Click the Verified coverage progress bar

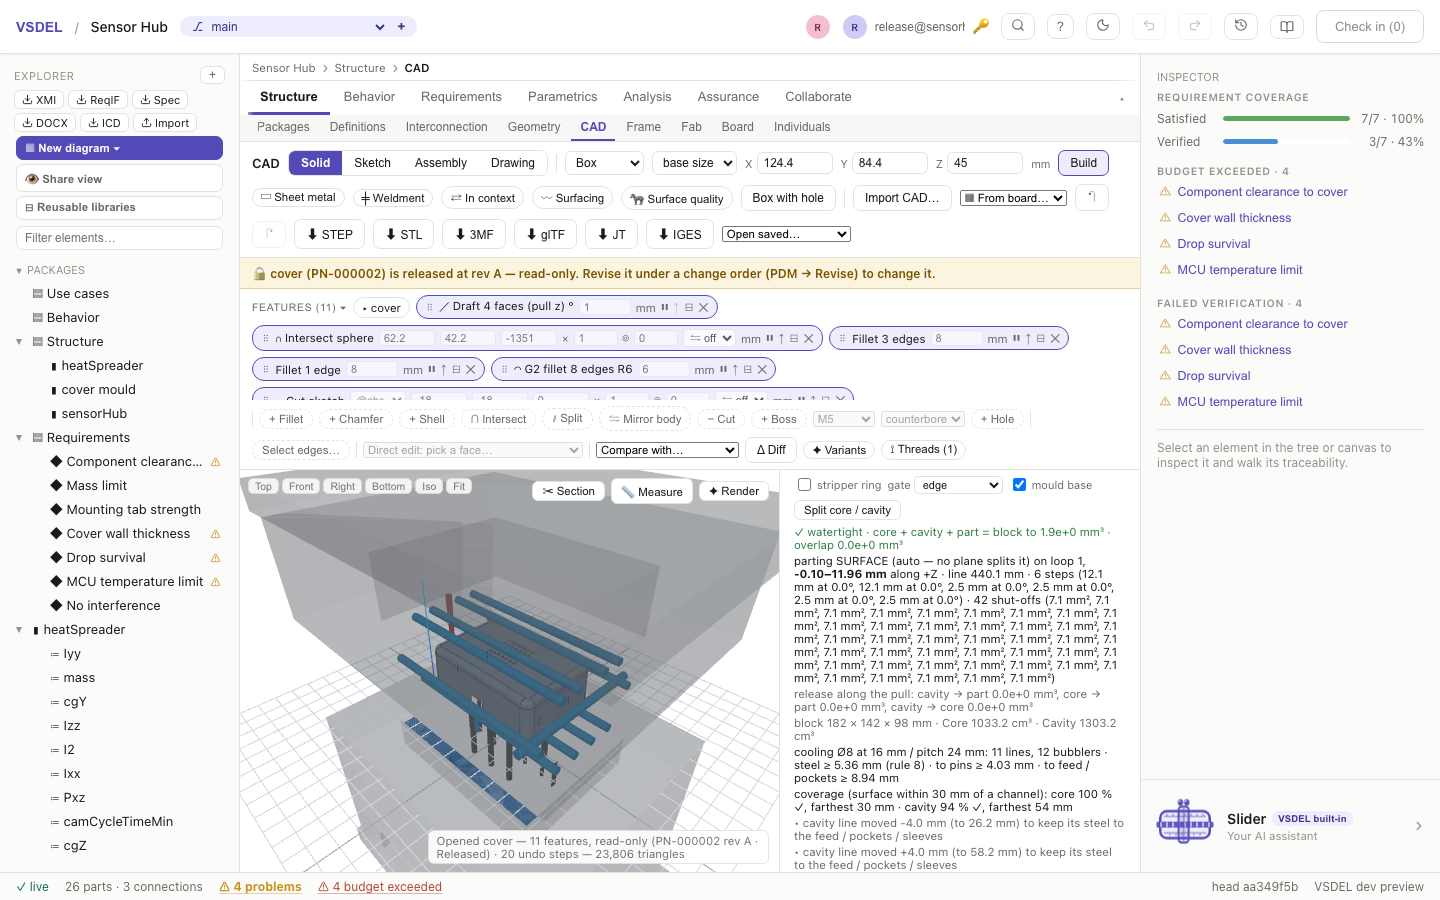coord(1286,142)
